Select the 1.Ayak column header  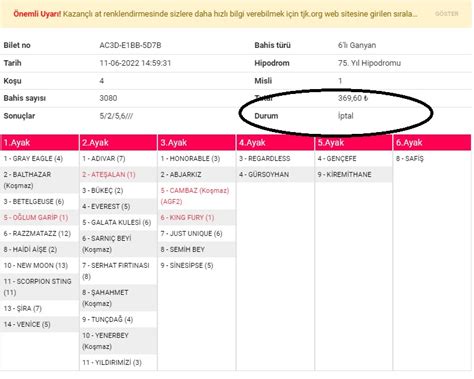39,143
